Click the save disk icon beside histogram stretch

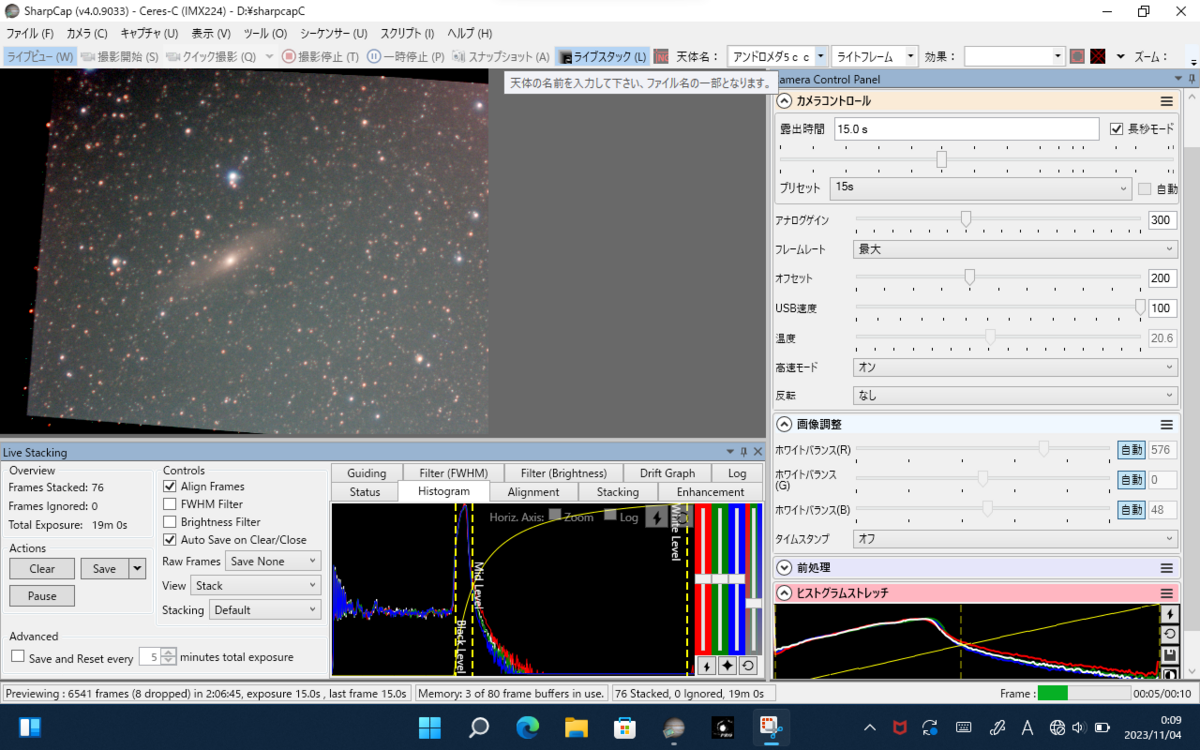tap(1171, 654)
